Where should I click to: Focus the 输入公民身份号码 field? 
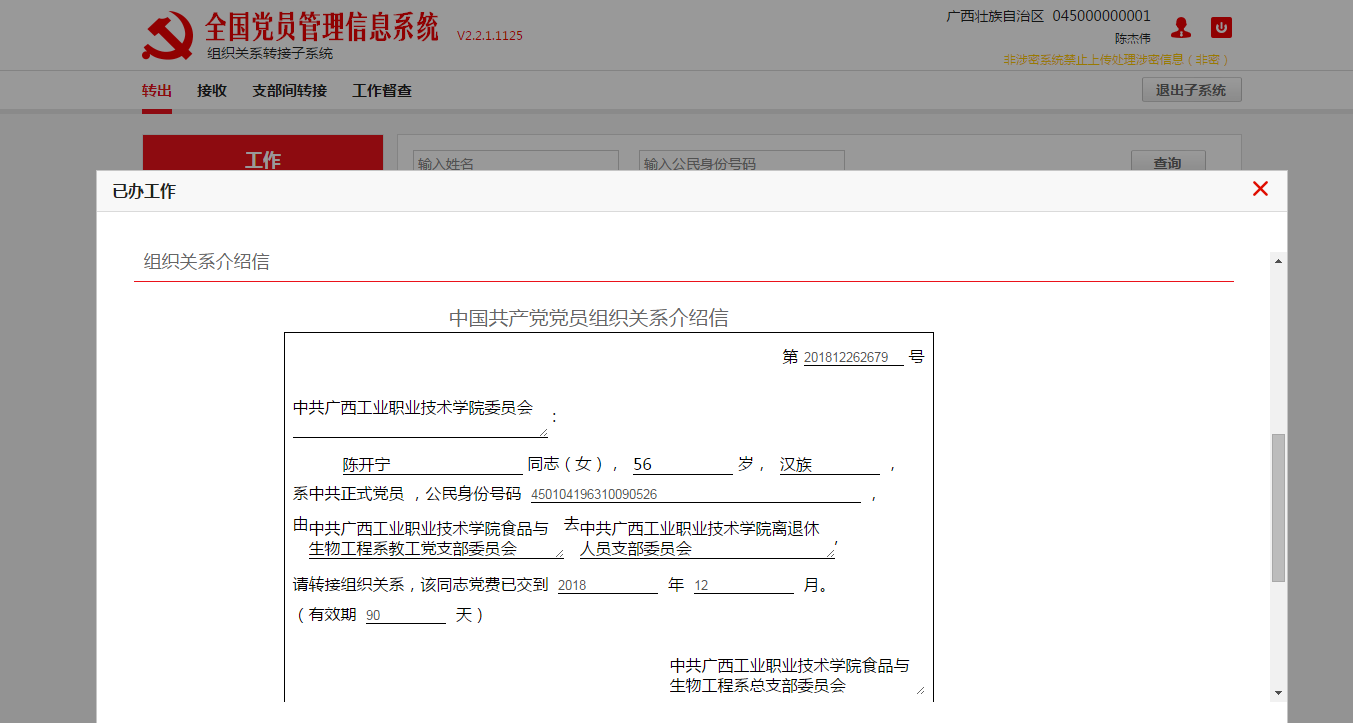pos(742,162)
